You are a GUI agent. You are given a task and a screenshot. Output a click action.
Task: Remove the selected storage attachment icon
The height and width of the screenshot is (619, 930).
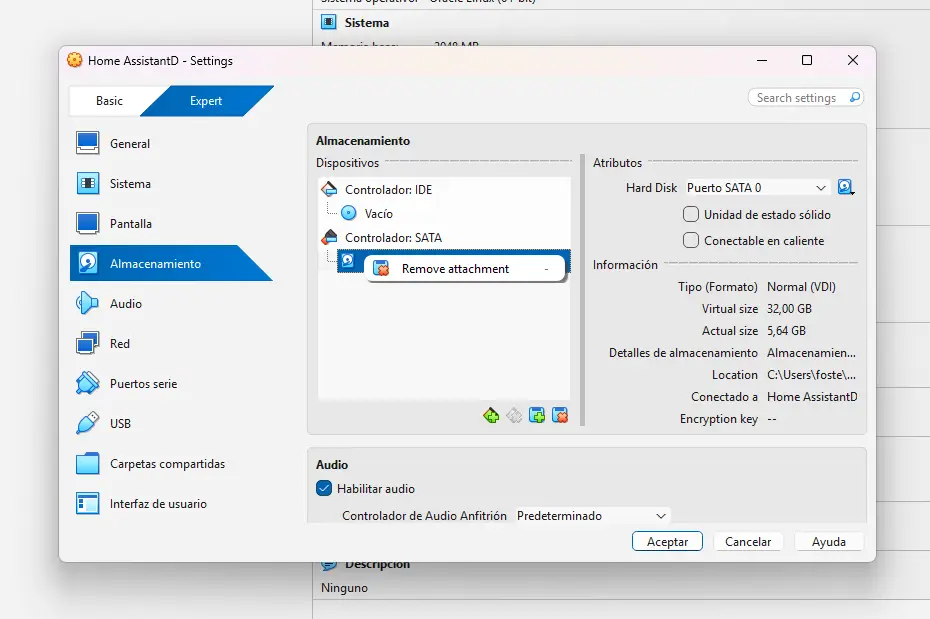click(560, 415)
